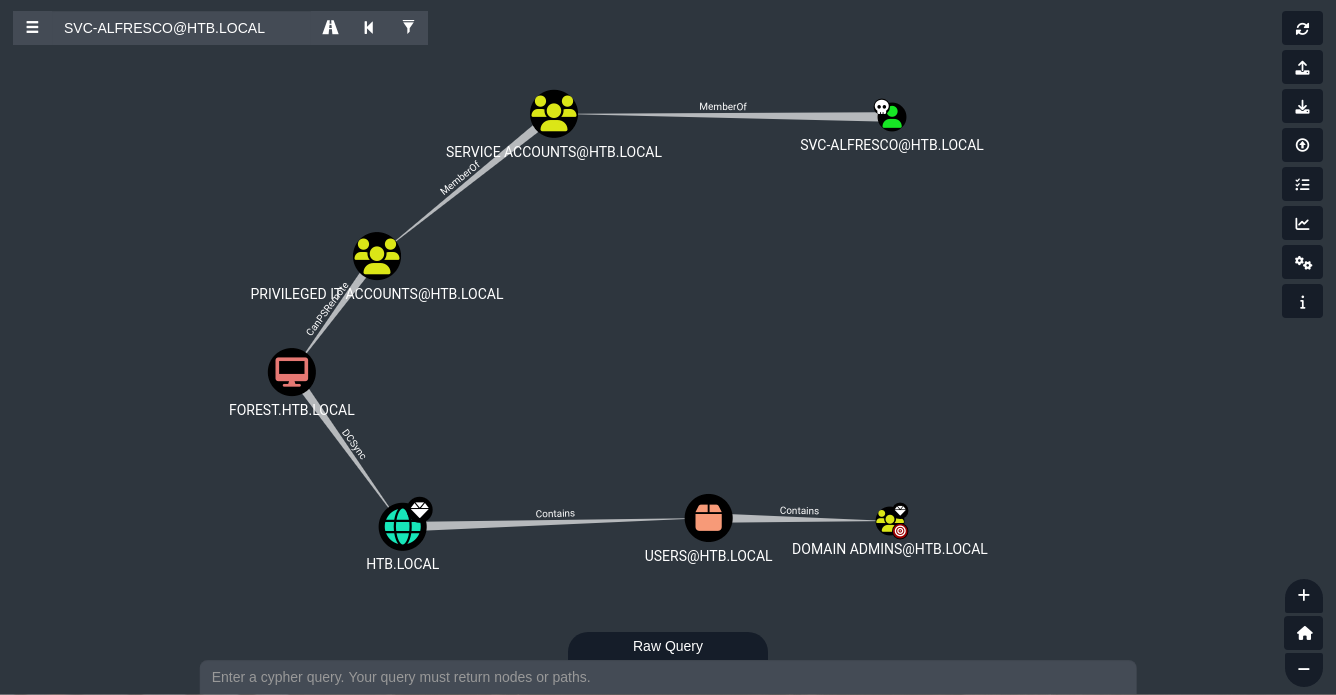Reset view with the home button
This screenshot has height=695, width=1336.
[x=1304, y=633]
